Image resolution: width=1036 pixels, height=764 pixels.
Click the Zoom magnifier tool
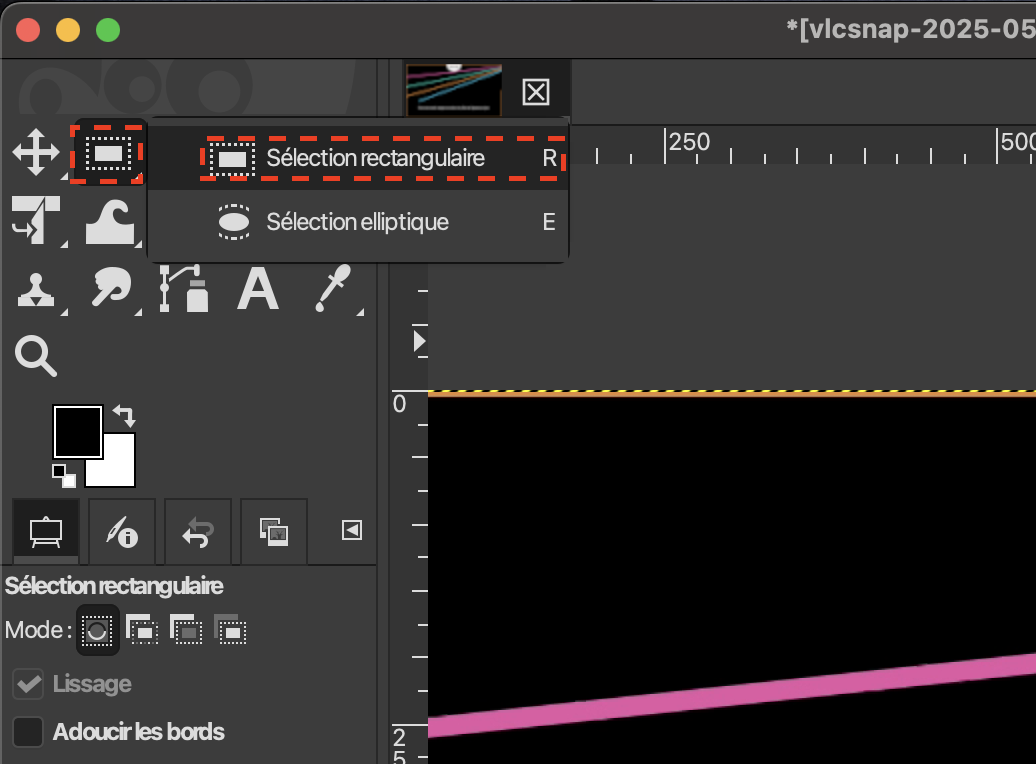(x=36, y=356)
